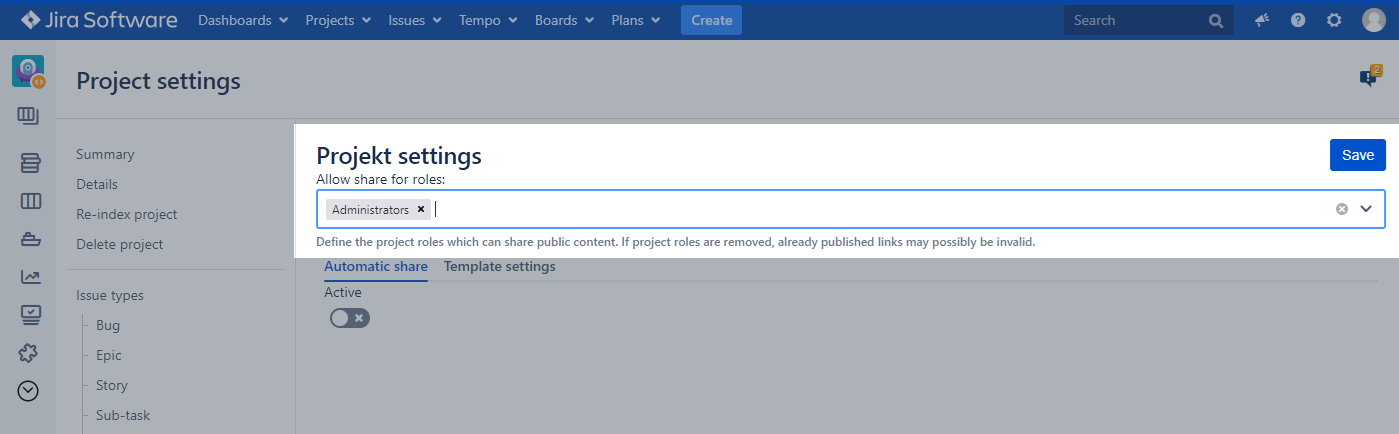Switch to the Template settings tab
Screen dimensions: 1399x434
point(499,267)
